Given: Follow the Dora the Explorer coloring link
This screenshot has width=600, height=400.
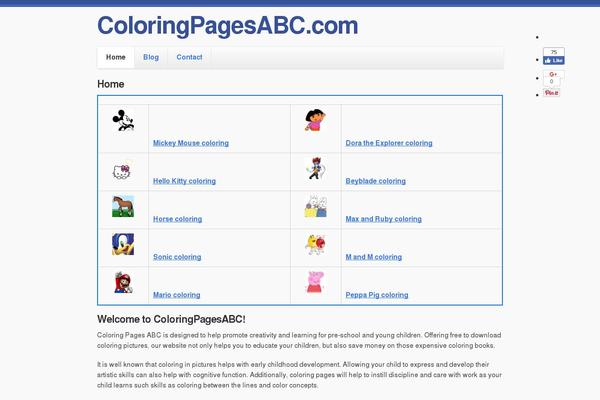Looking at the screenshot, I should 389,143.
